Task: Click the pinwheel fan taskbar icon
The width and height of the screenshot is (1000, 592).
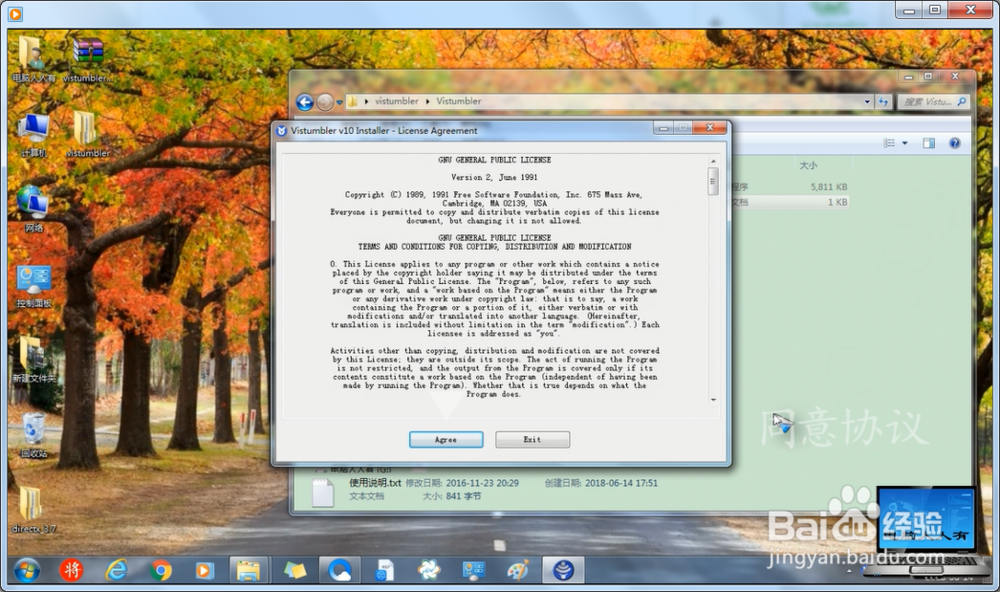Action: pos(429,570)
